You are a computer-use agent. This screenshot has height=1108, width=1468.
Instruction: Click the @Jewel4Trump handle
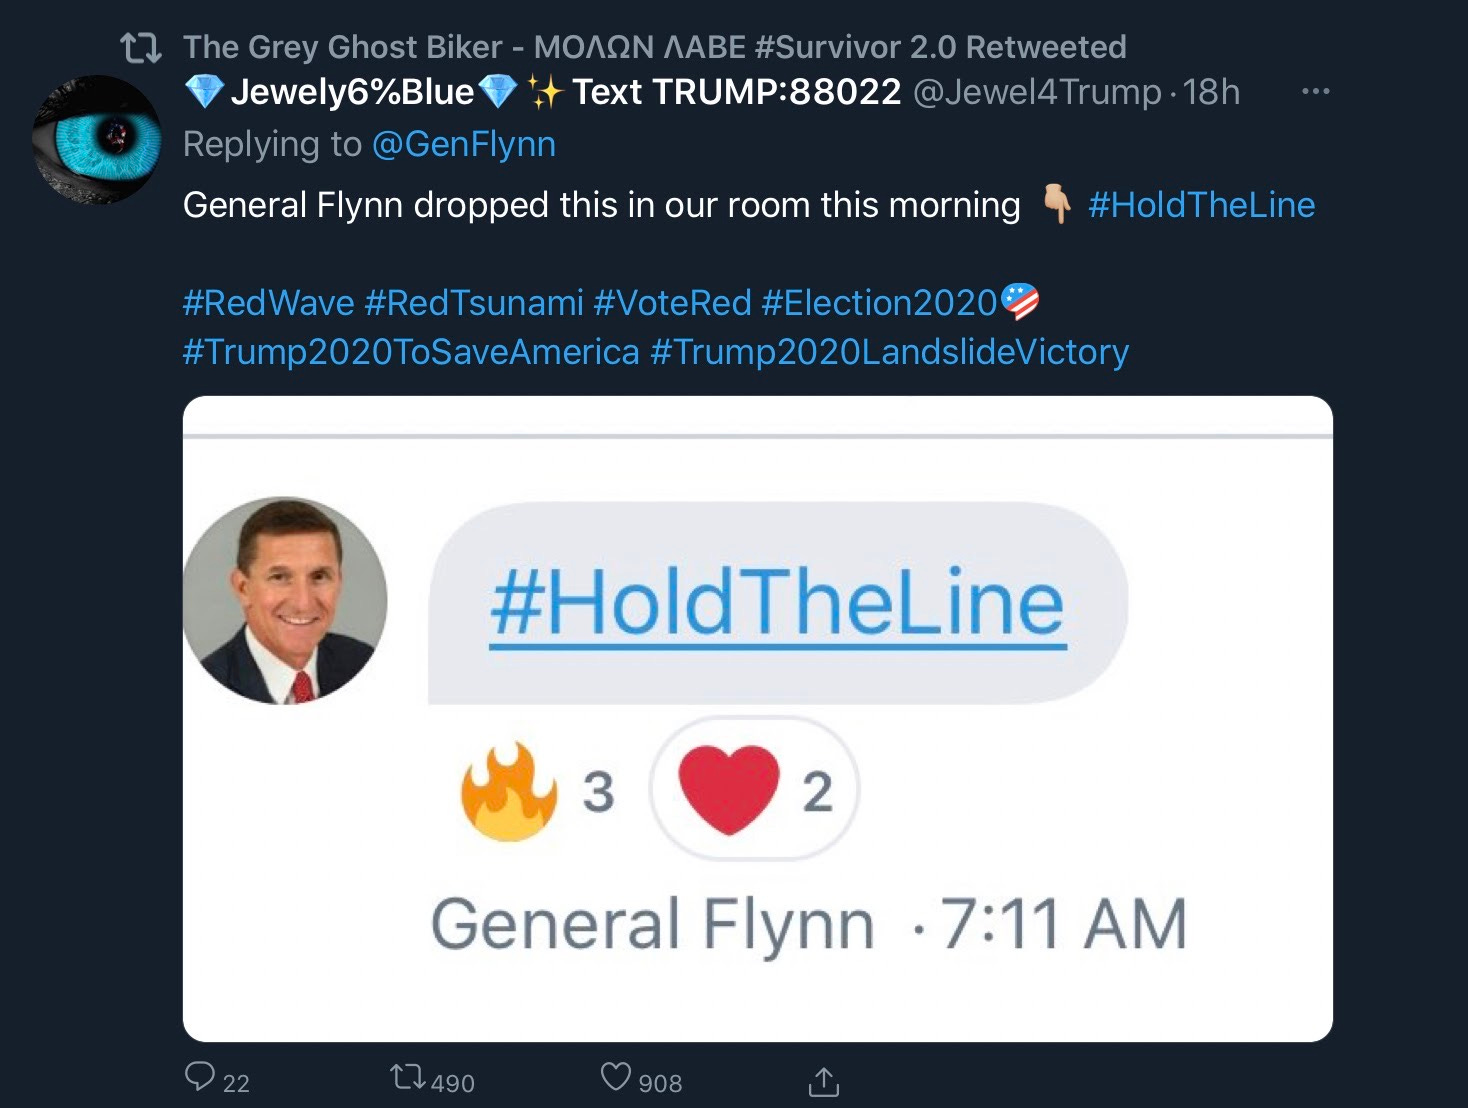pos(1037,92)
